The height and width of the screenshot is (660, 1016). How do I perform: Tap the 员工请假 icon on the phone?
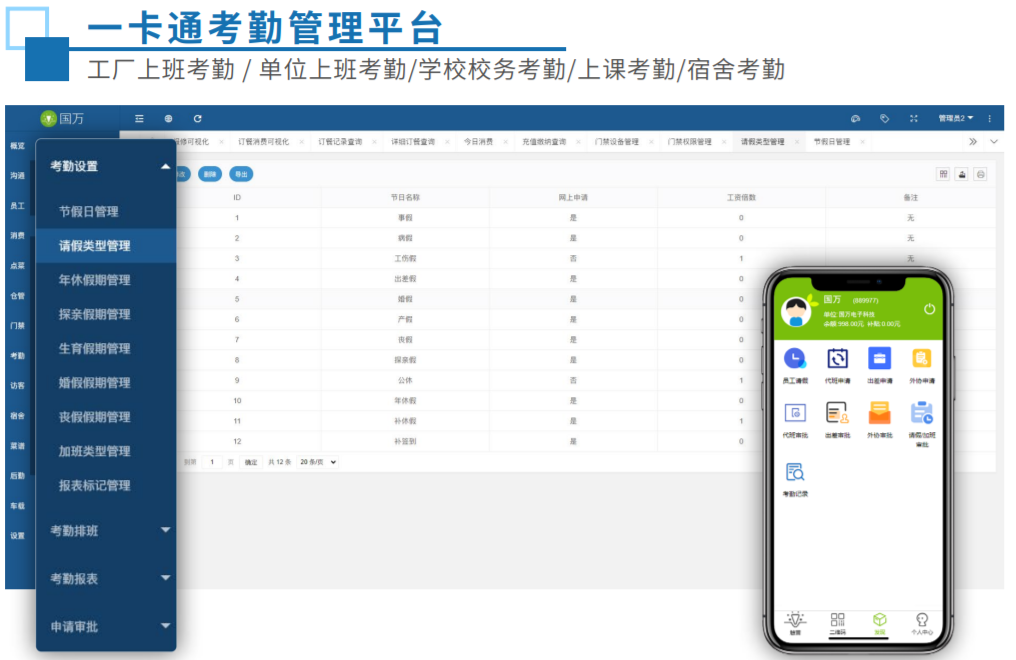click(x=795, y=360)
